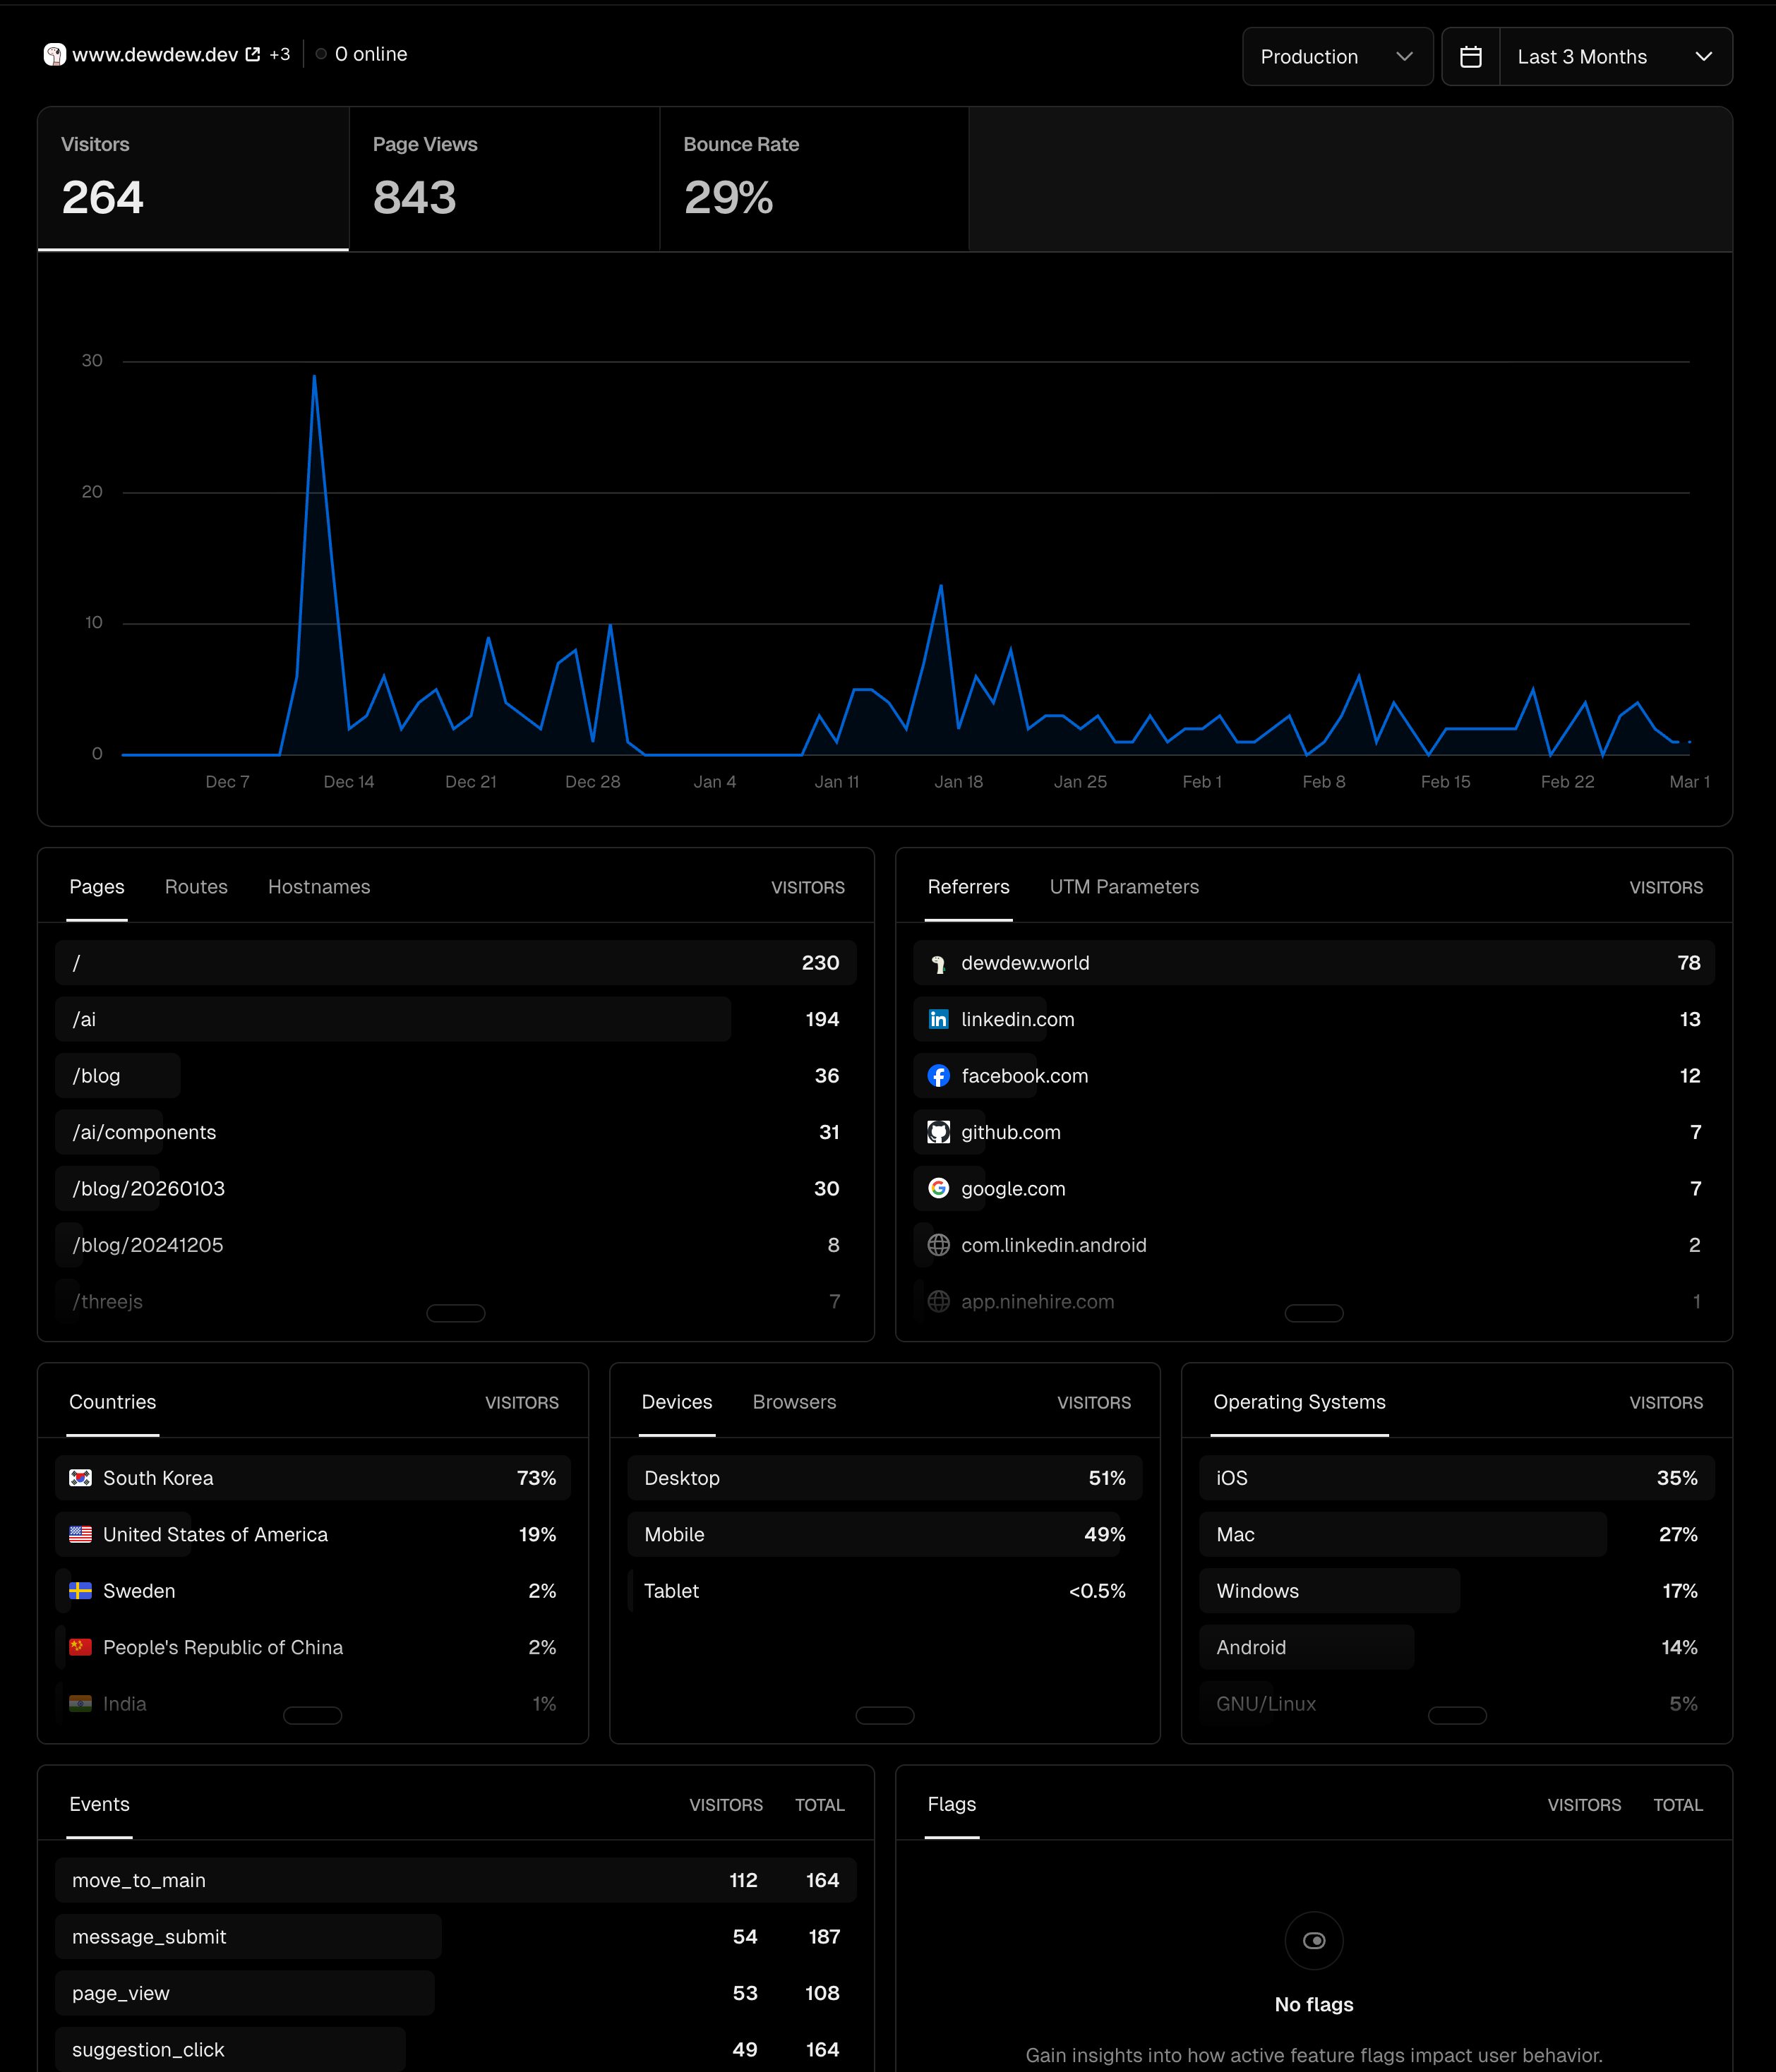This screenshot has height=2072, width=1776.
Task: Click the dewdew.world favicon in Referrers
Action: pos(938,963)
